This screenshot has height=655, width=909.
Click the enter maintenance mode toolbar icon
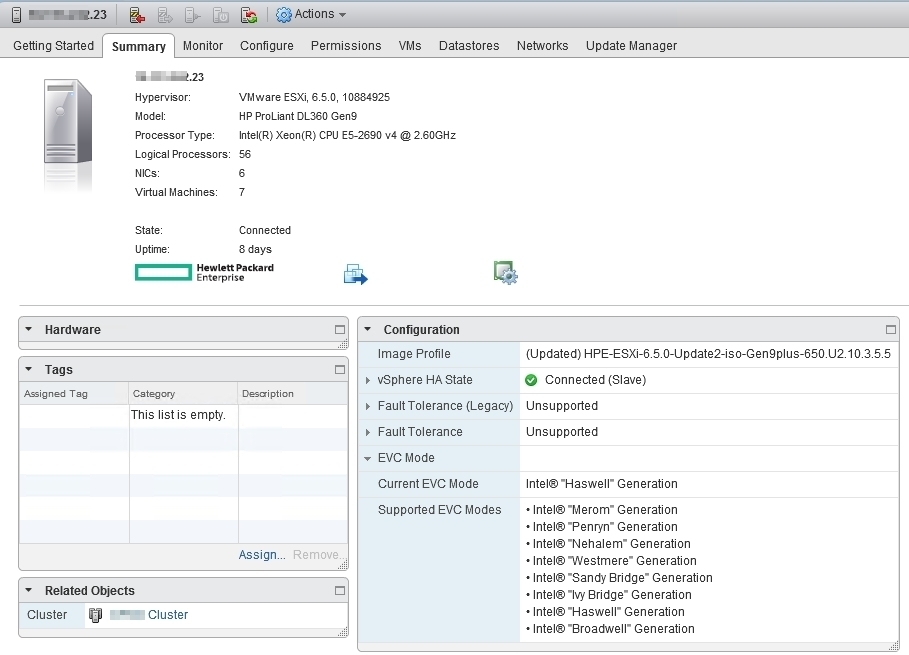pyautogui.click(x=137, y=15)
